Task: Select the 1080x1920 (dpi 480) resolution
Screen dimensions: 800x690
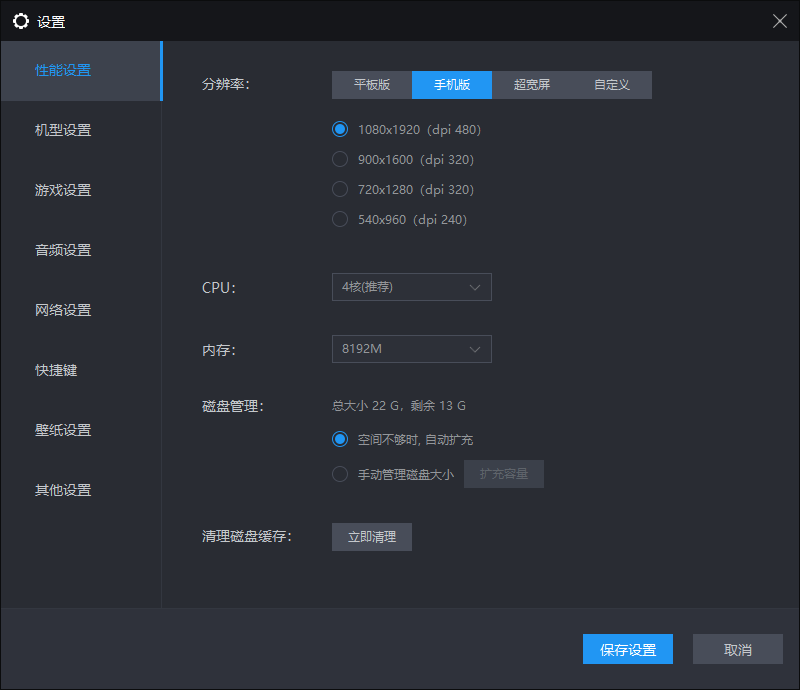Action: (340, 129)
